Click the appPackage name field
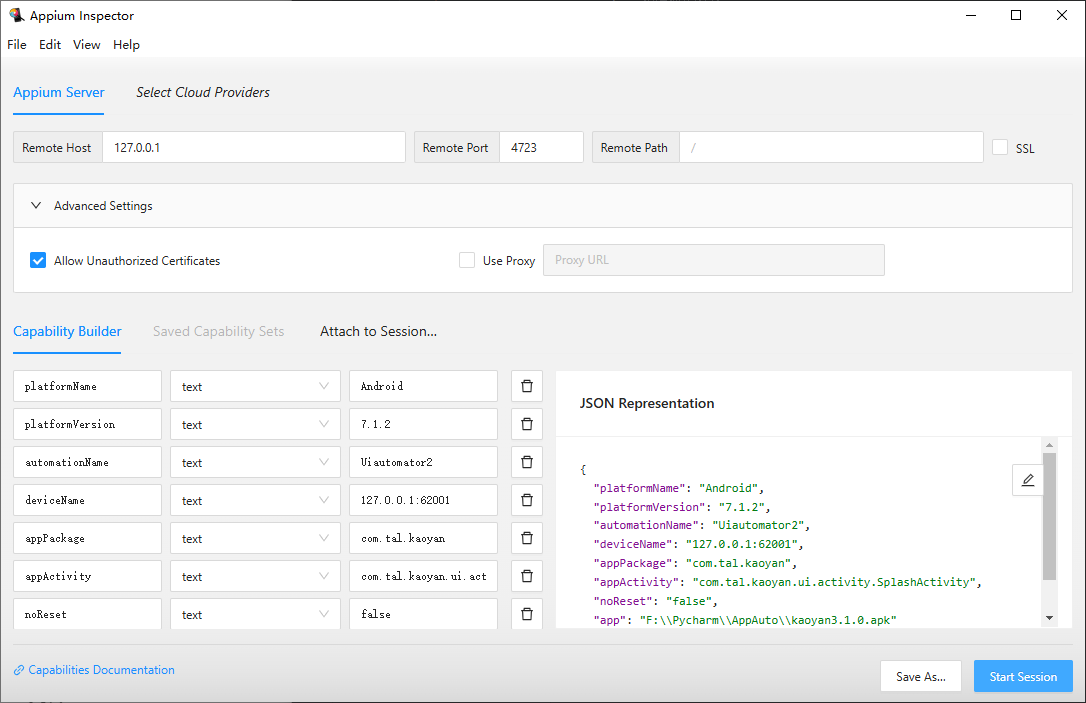 click(x=87, y=538)
